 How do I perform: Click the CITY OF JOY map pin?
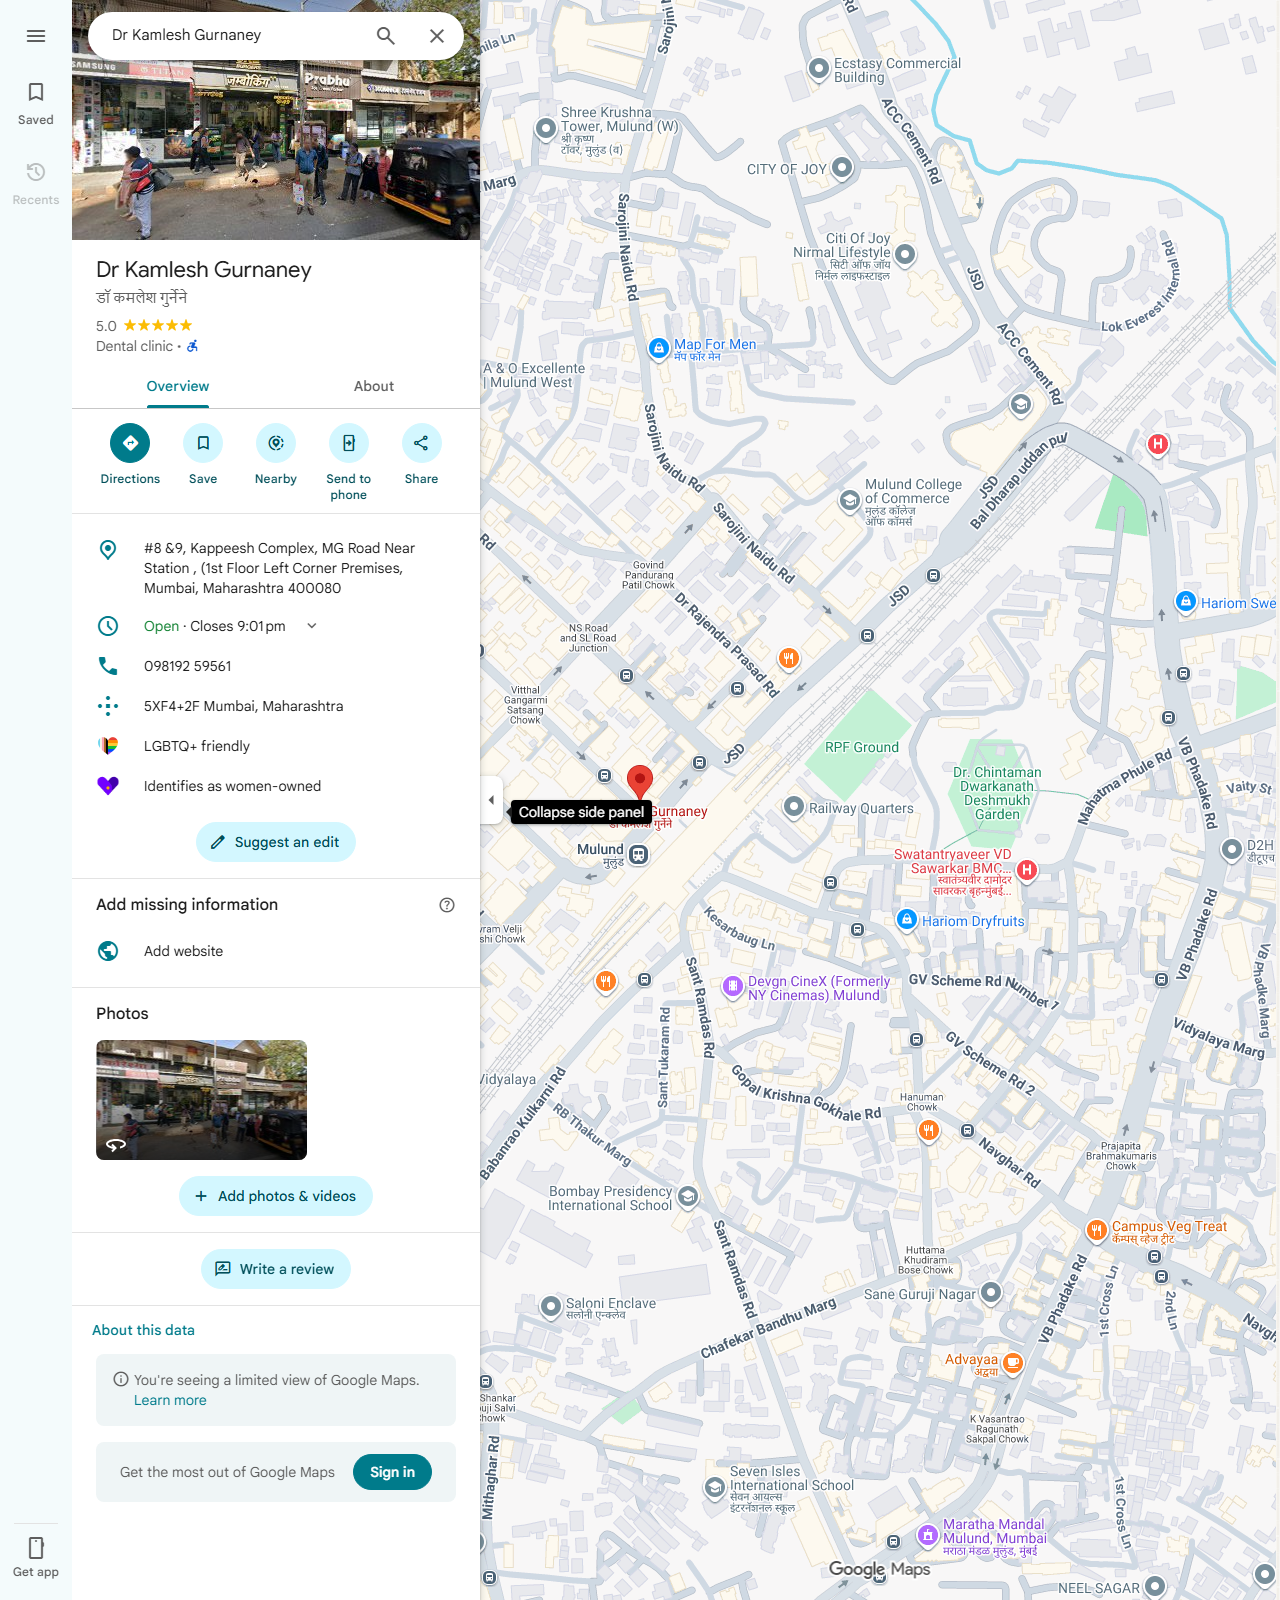pyautogui.click(x=843, y=168)
